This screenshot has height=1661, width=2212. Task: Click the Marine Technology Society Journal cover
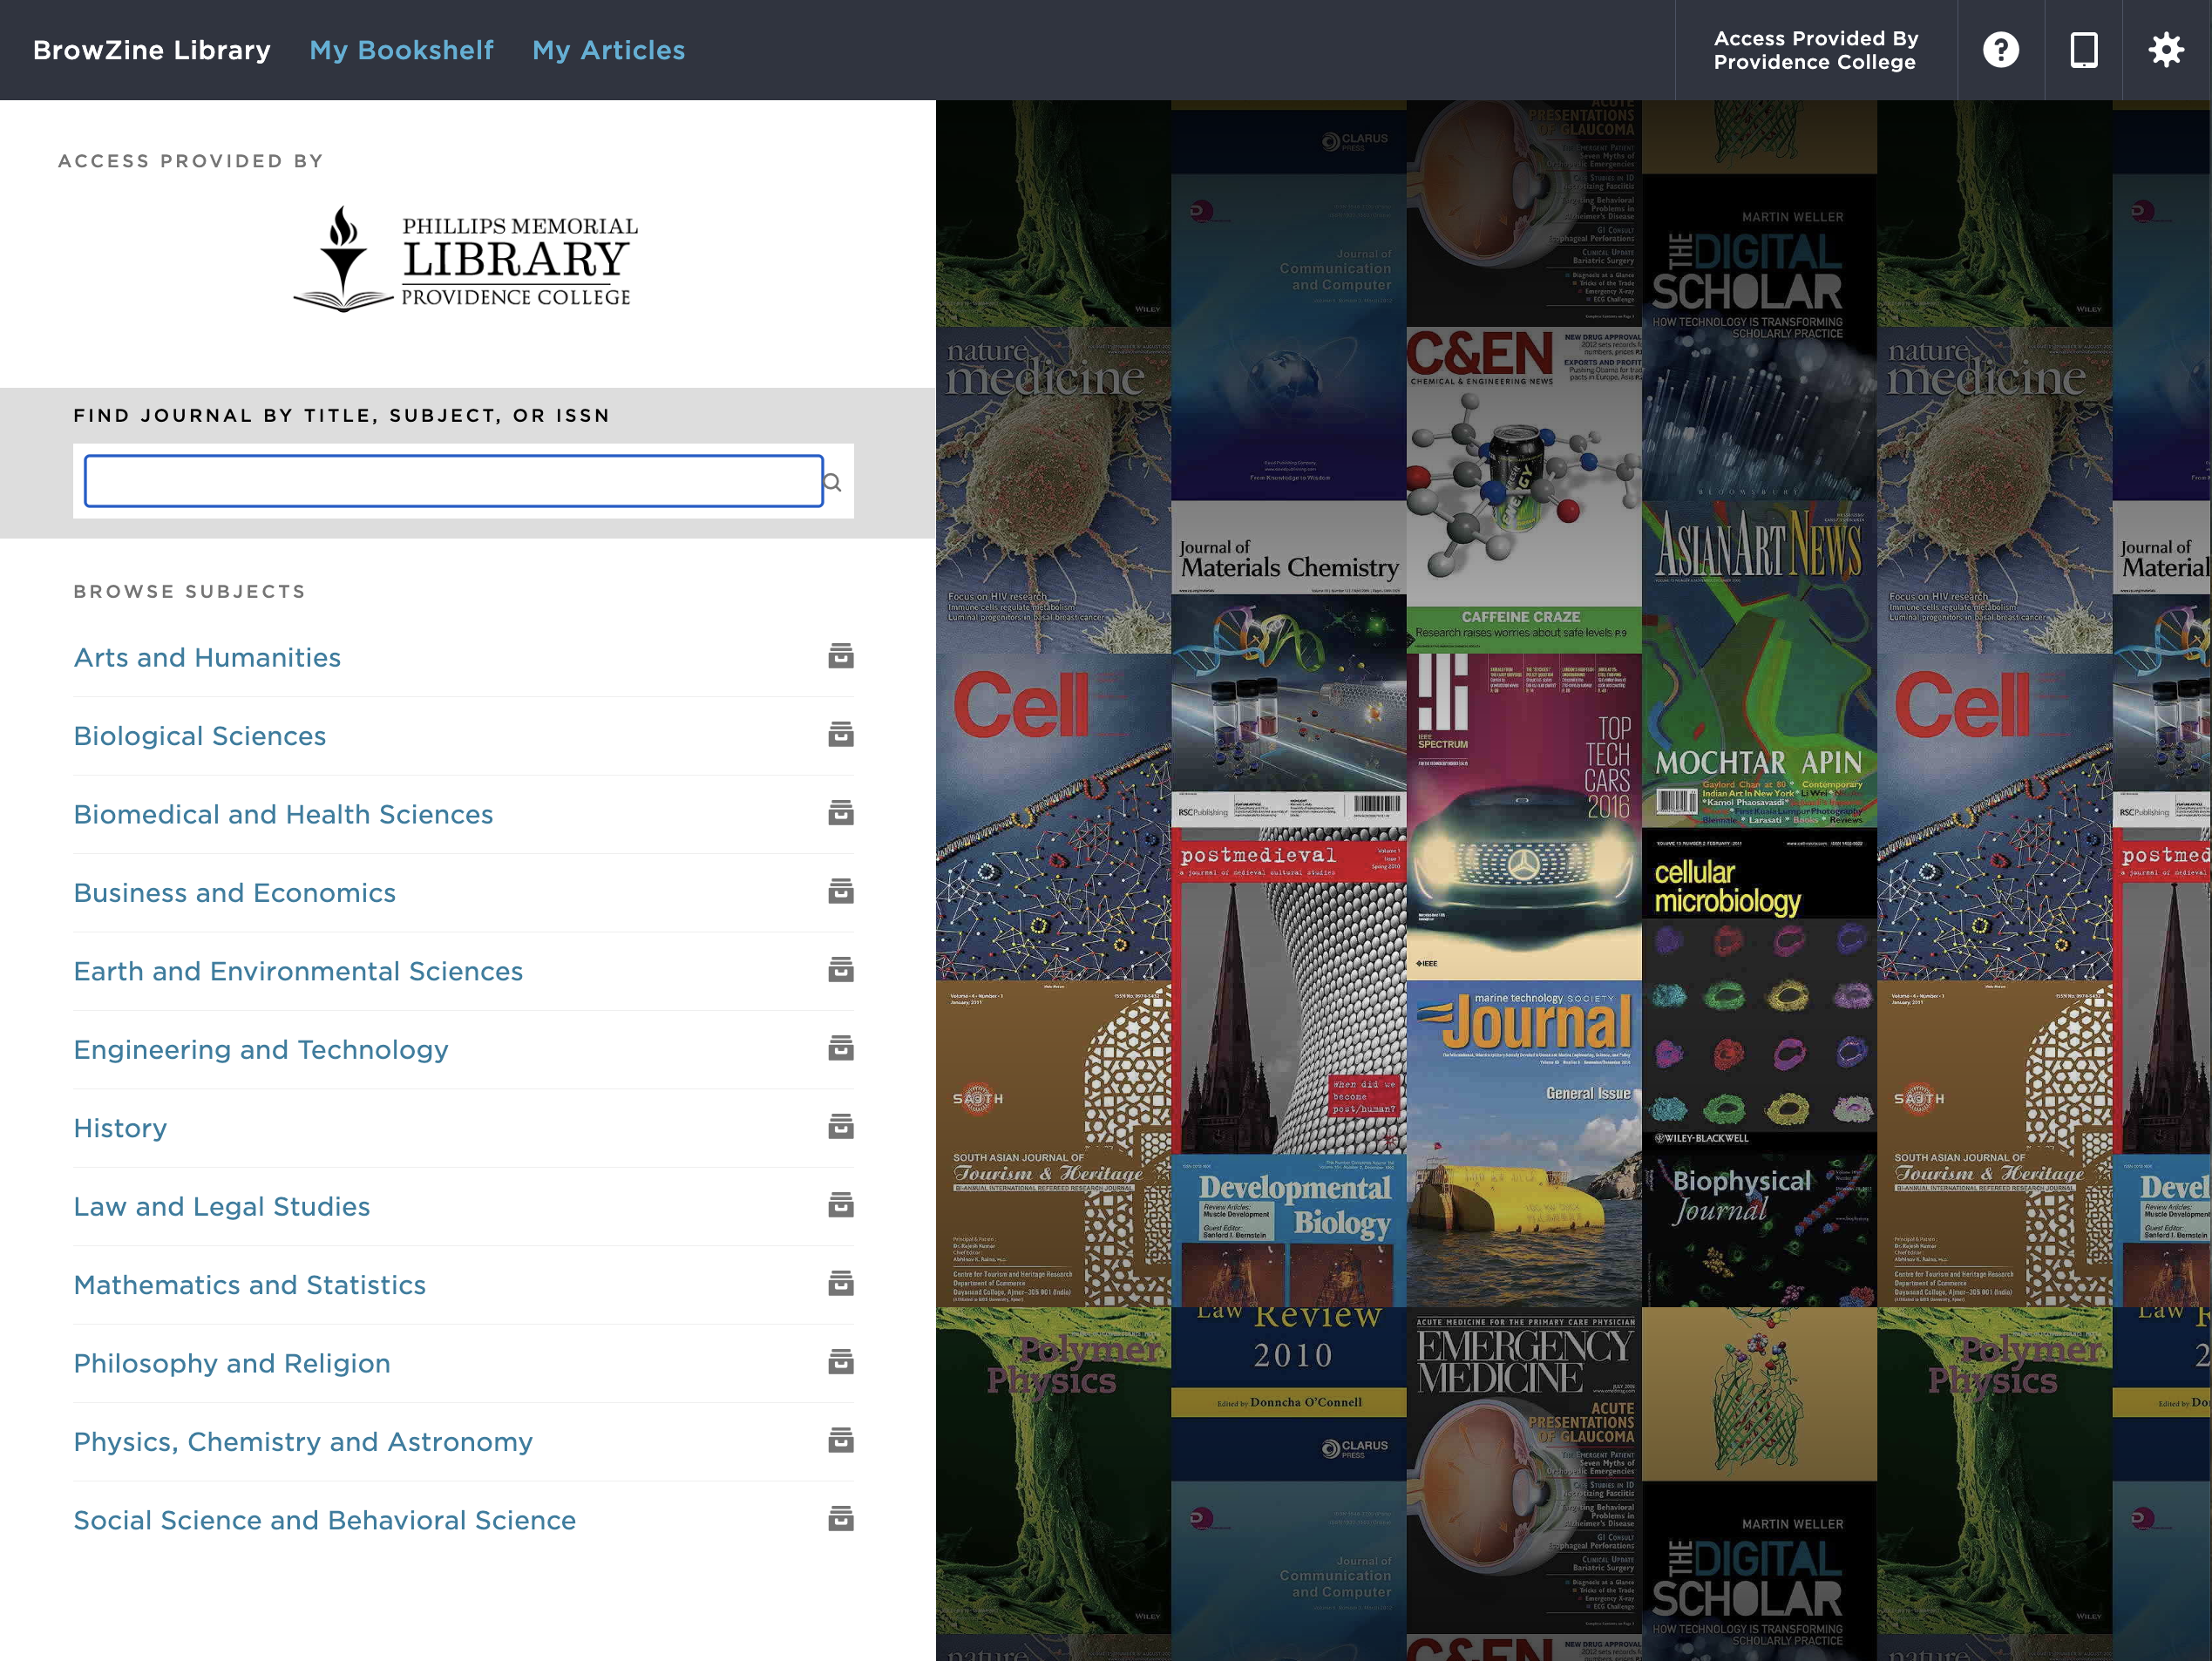pyautogui.click(x=1523, y=1143)
